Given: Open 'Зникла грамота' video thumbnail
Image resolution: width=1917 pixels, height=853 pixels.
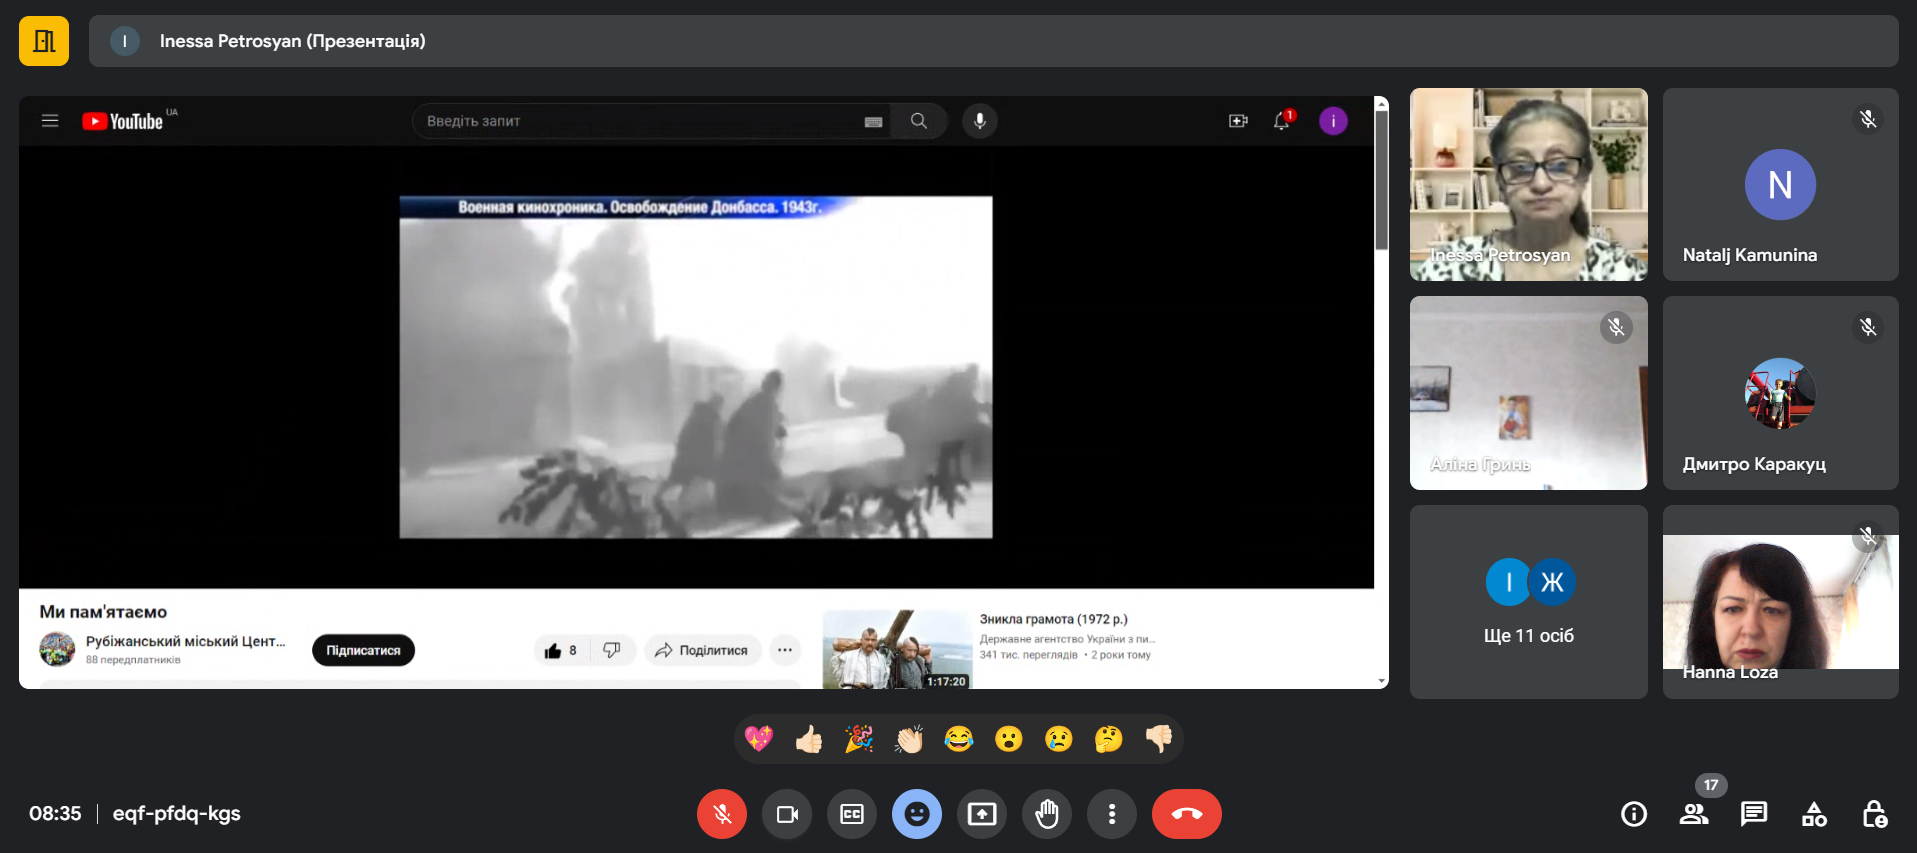Looking at the screenshot, I should 896,649.
